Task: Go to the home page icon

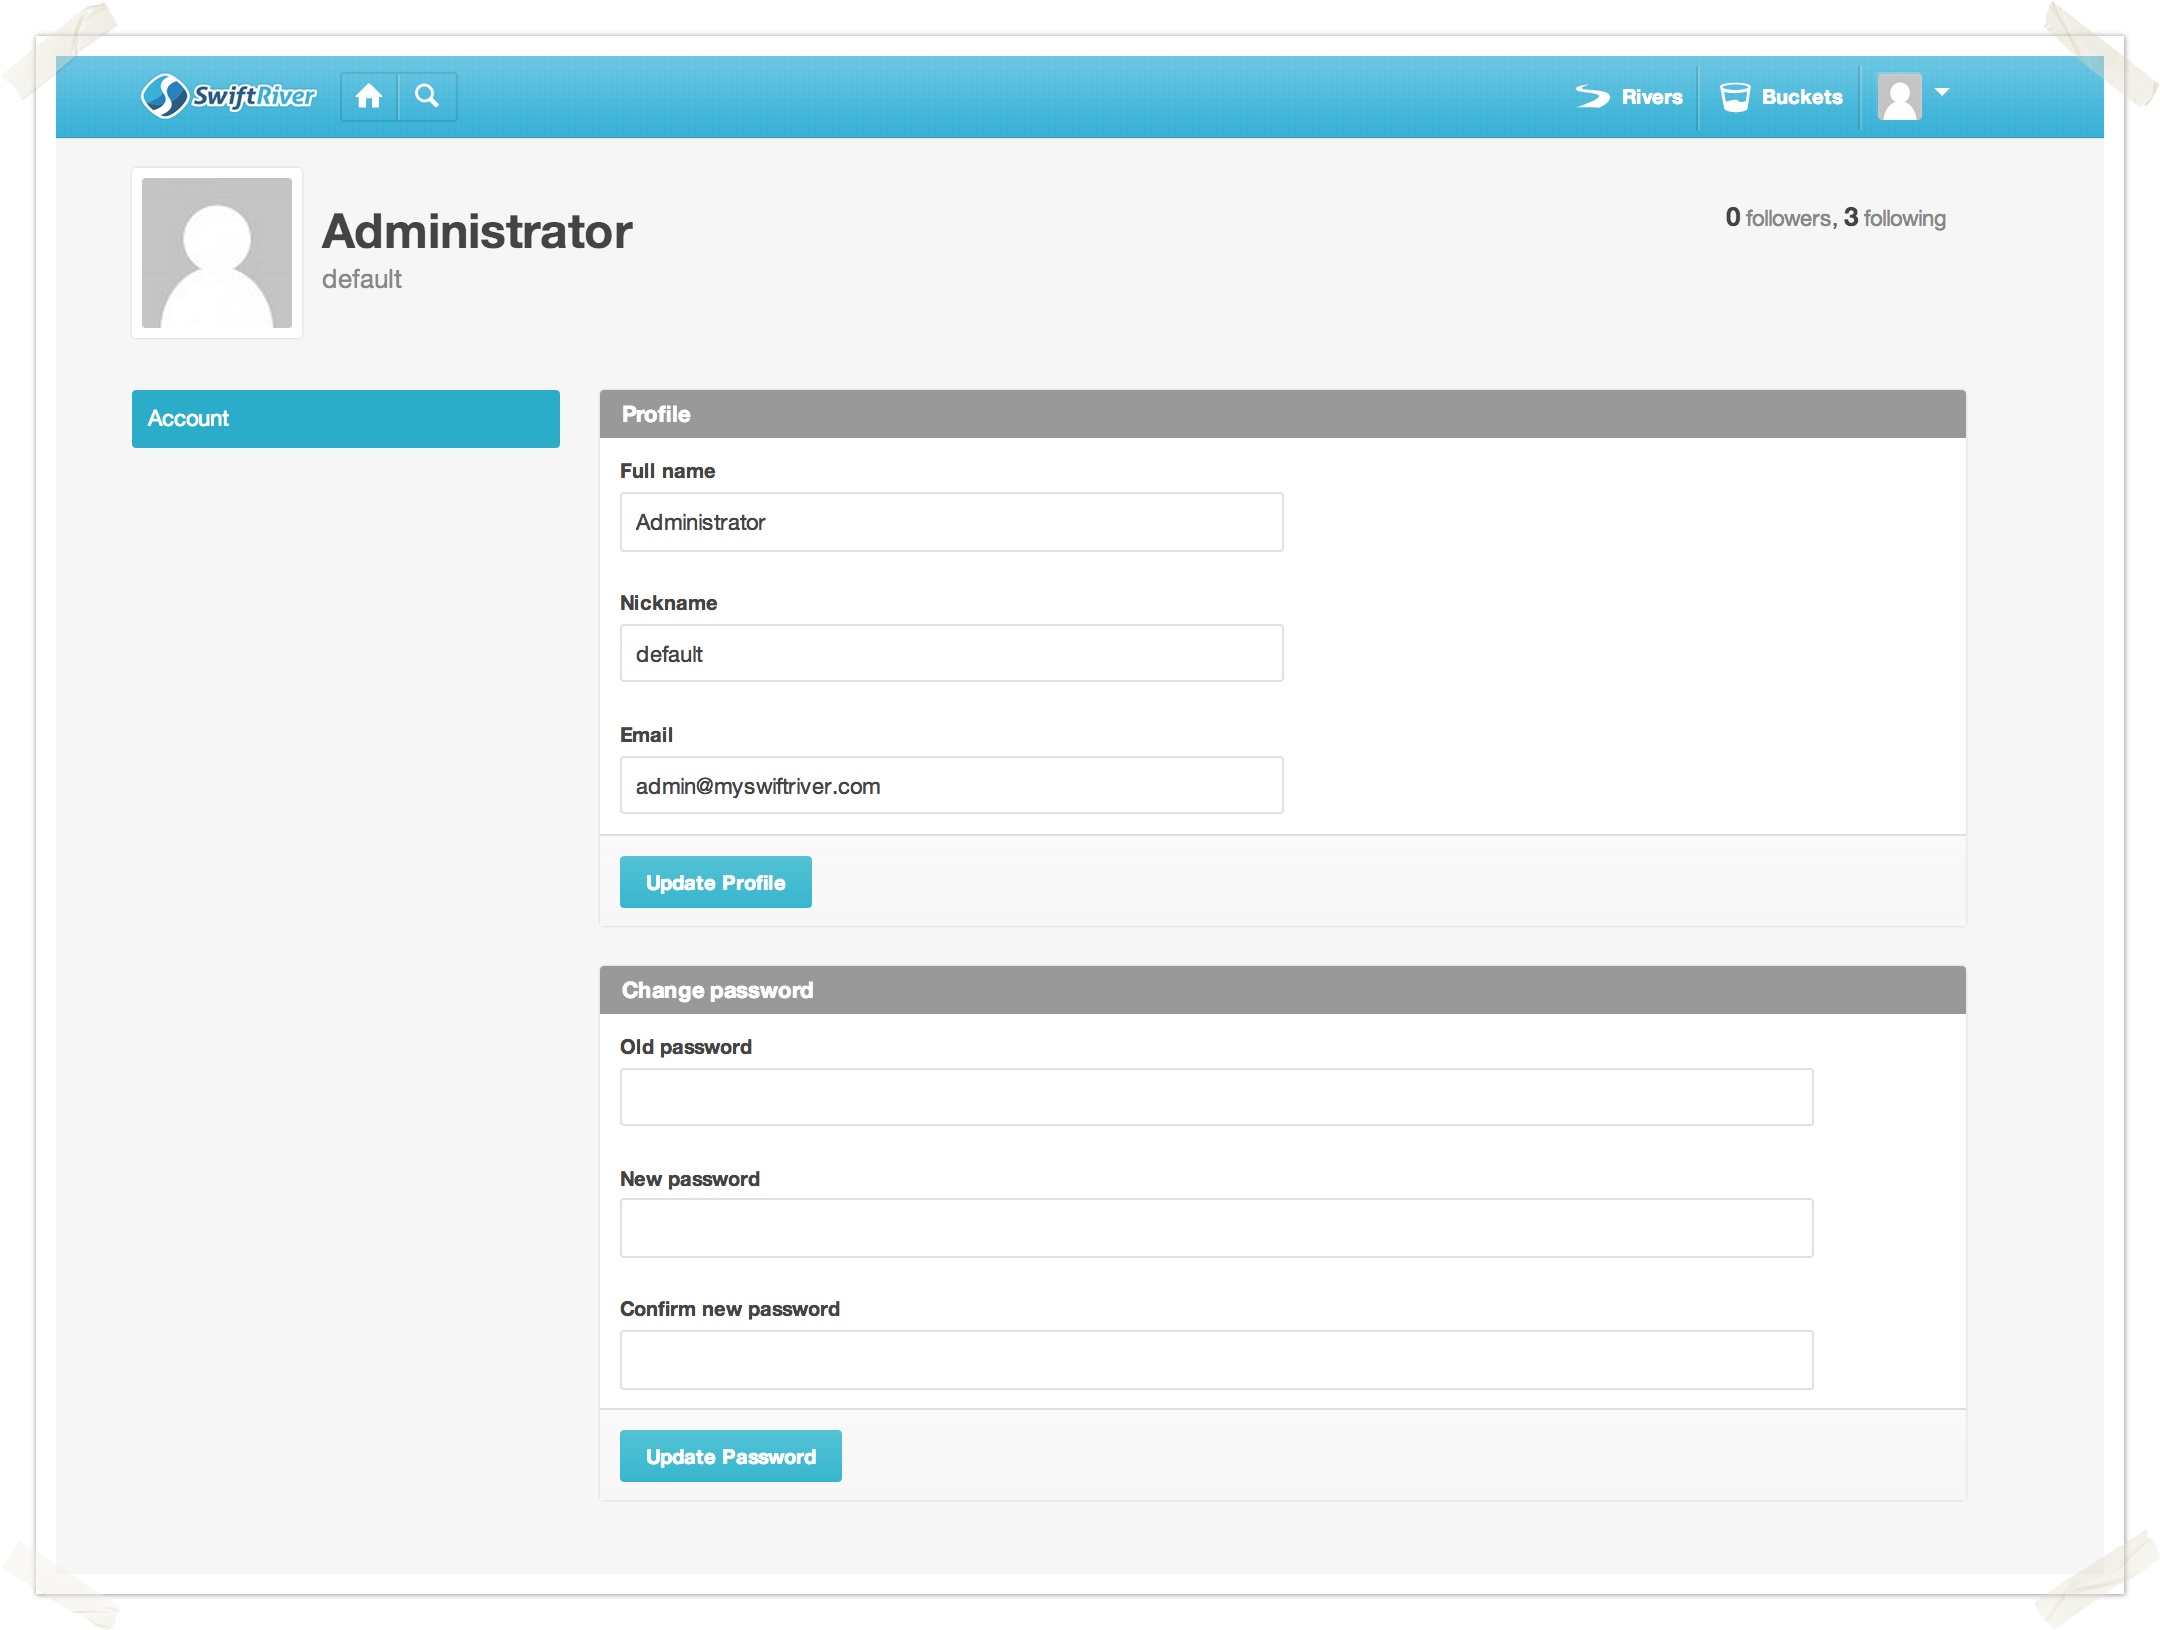Action: tap(369, 96)
